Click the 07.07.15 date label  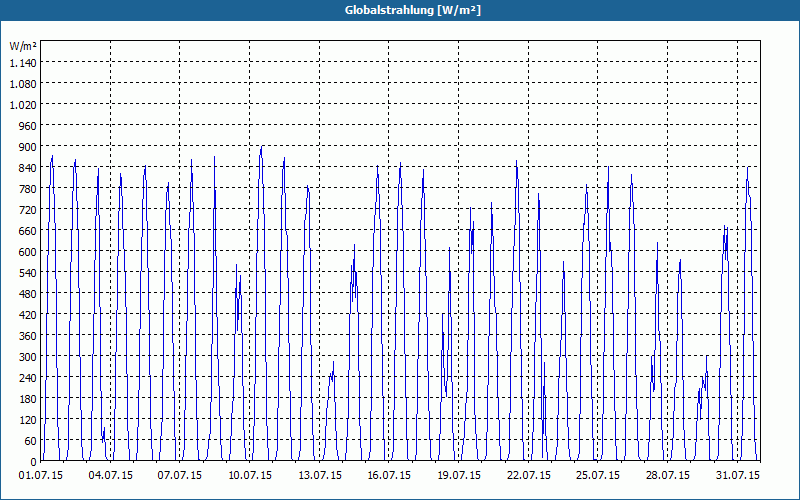[x=180, y=476]
